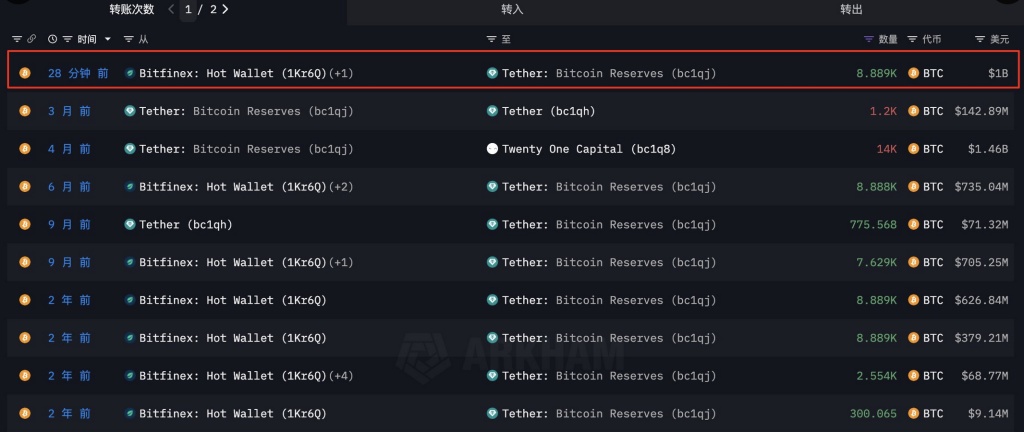Click the purple 数量 filter icon

[869, 39]
